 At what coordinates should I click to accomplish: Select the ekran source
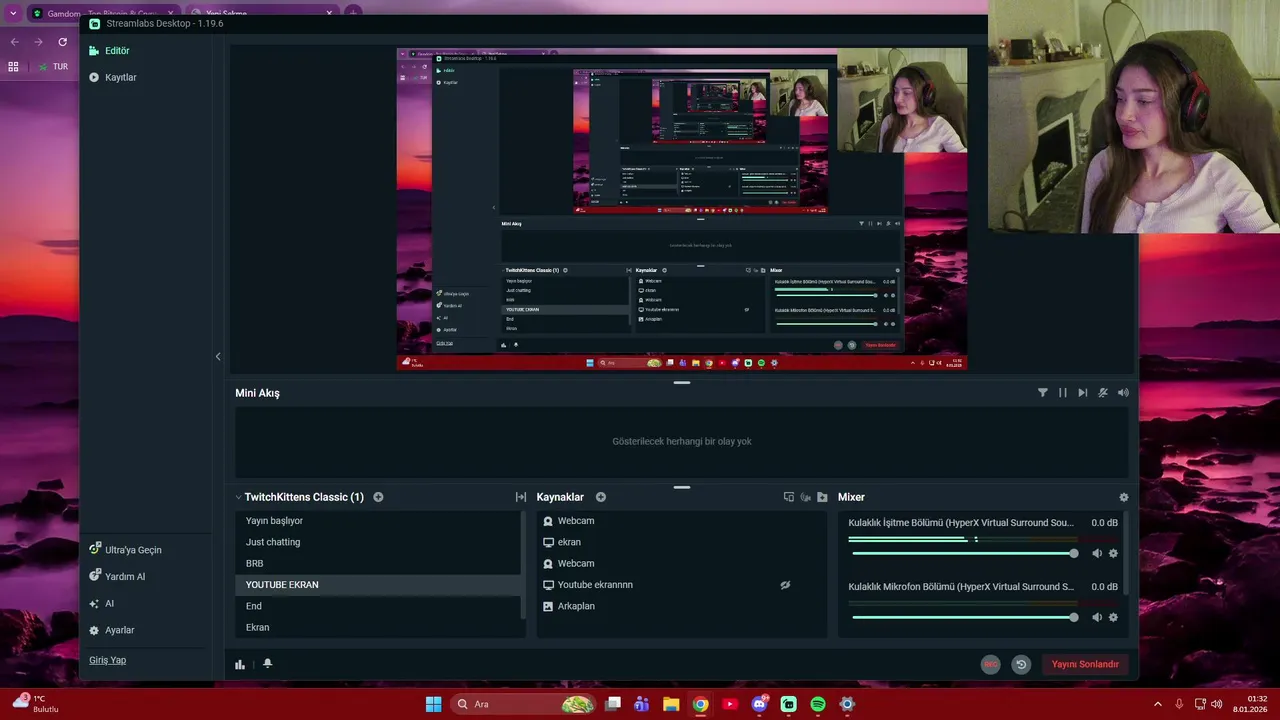[682, 542]
